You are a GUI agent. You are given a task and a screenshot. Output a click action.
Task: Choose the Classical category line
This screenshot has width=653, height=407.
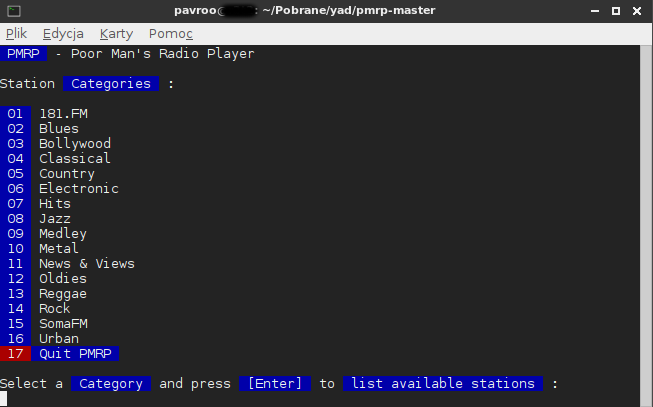pos(74,159)
